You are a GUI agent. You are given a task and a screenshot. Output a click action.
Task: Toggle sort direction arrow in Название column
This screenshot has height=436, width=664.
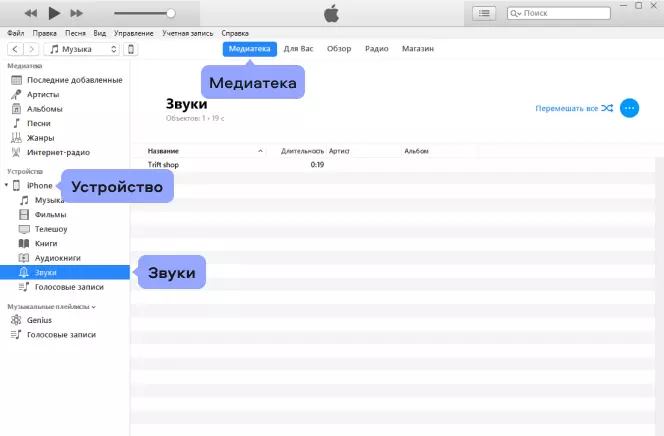point(260,151)
